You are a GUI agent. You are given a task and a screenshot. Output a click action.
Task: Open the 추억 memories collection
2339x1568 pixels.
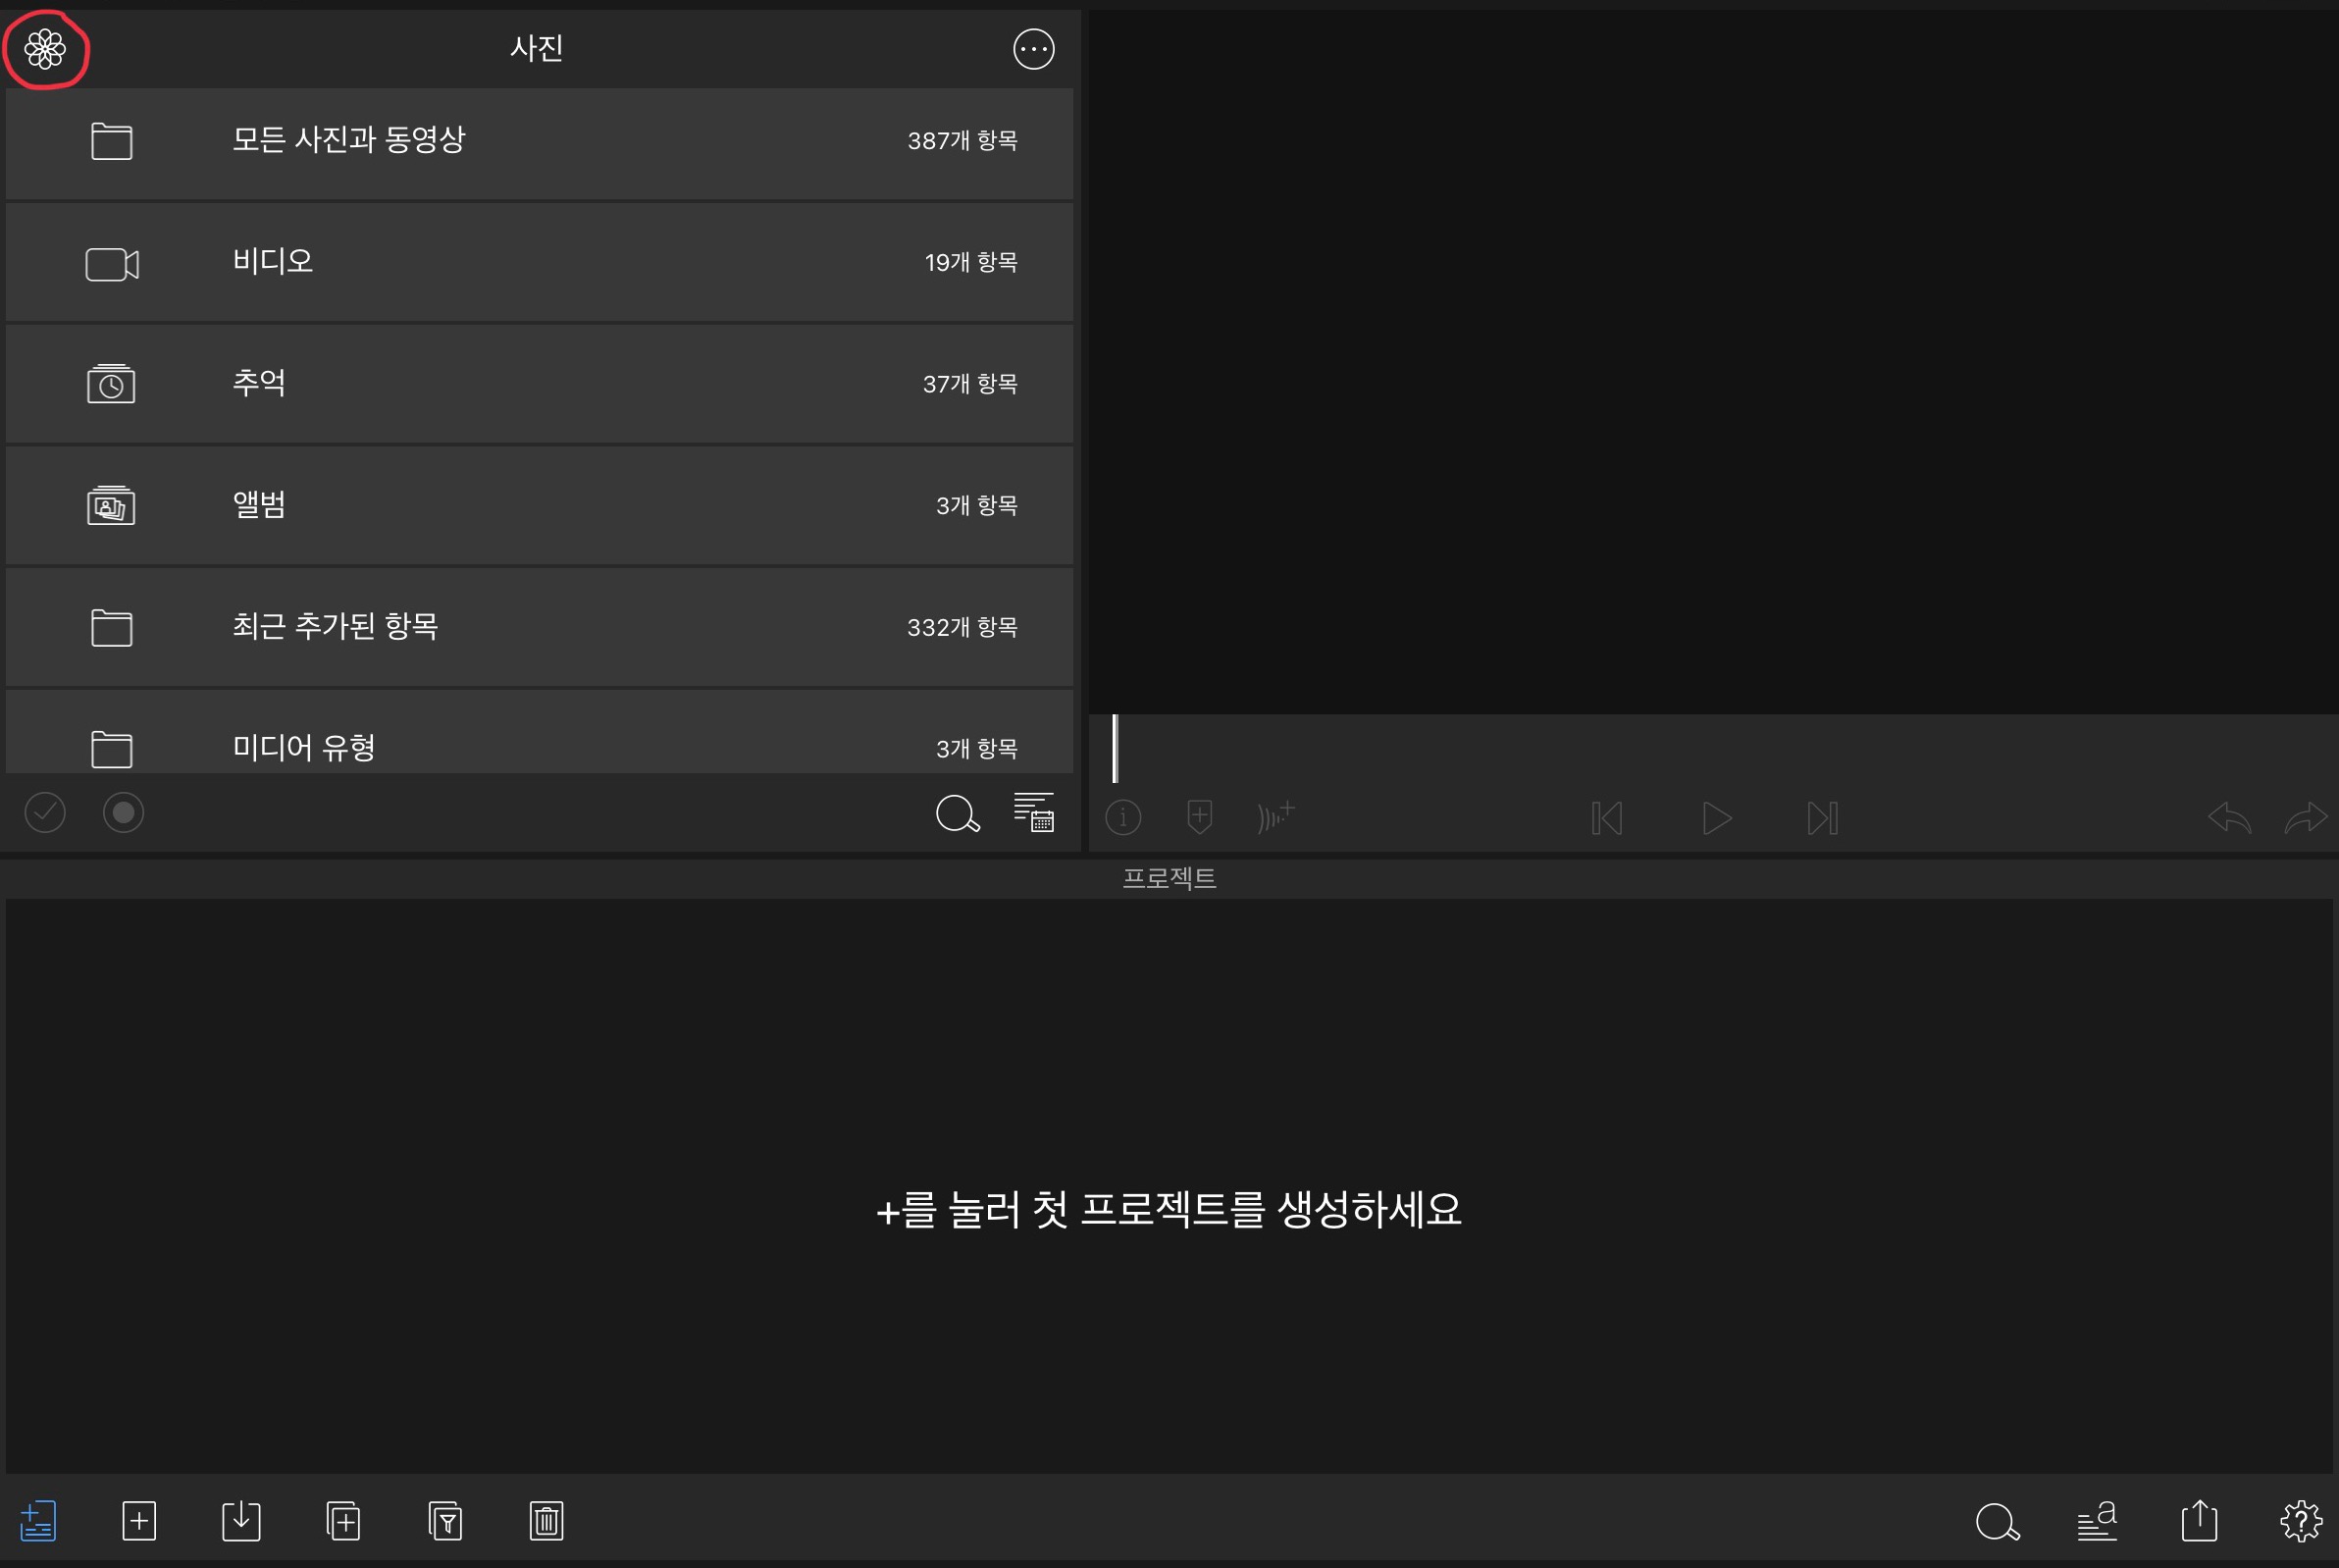coord(539,384)
